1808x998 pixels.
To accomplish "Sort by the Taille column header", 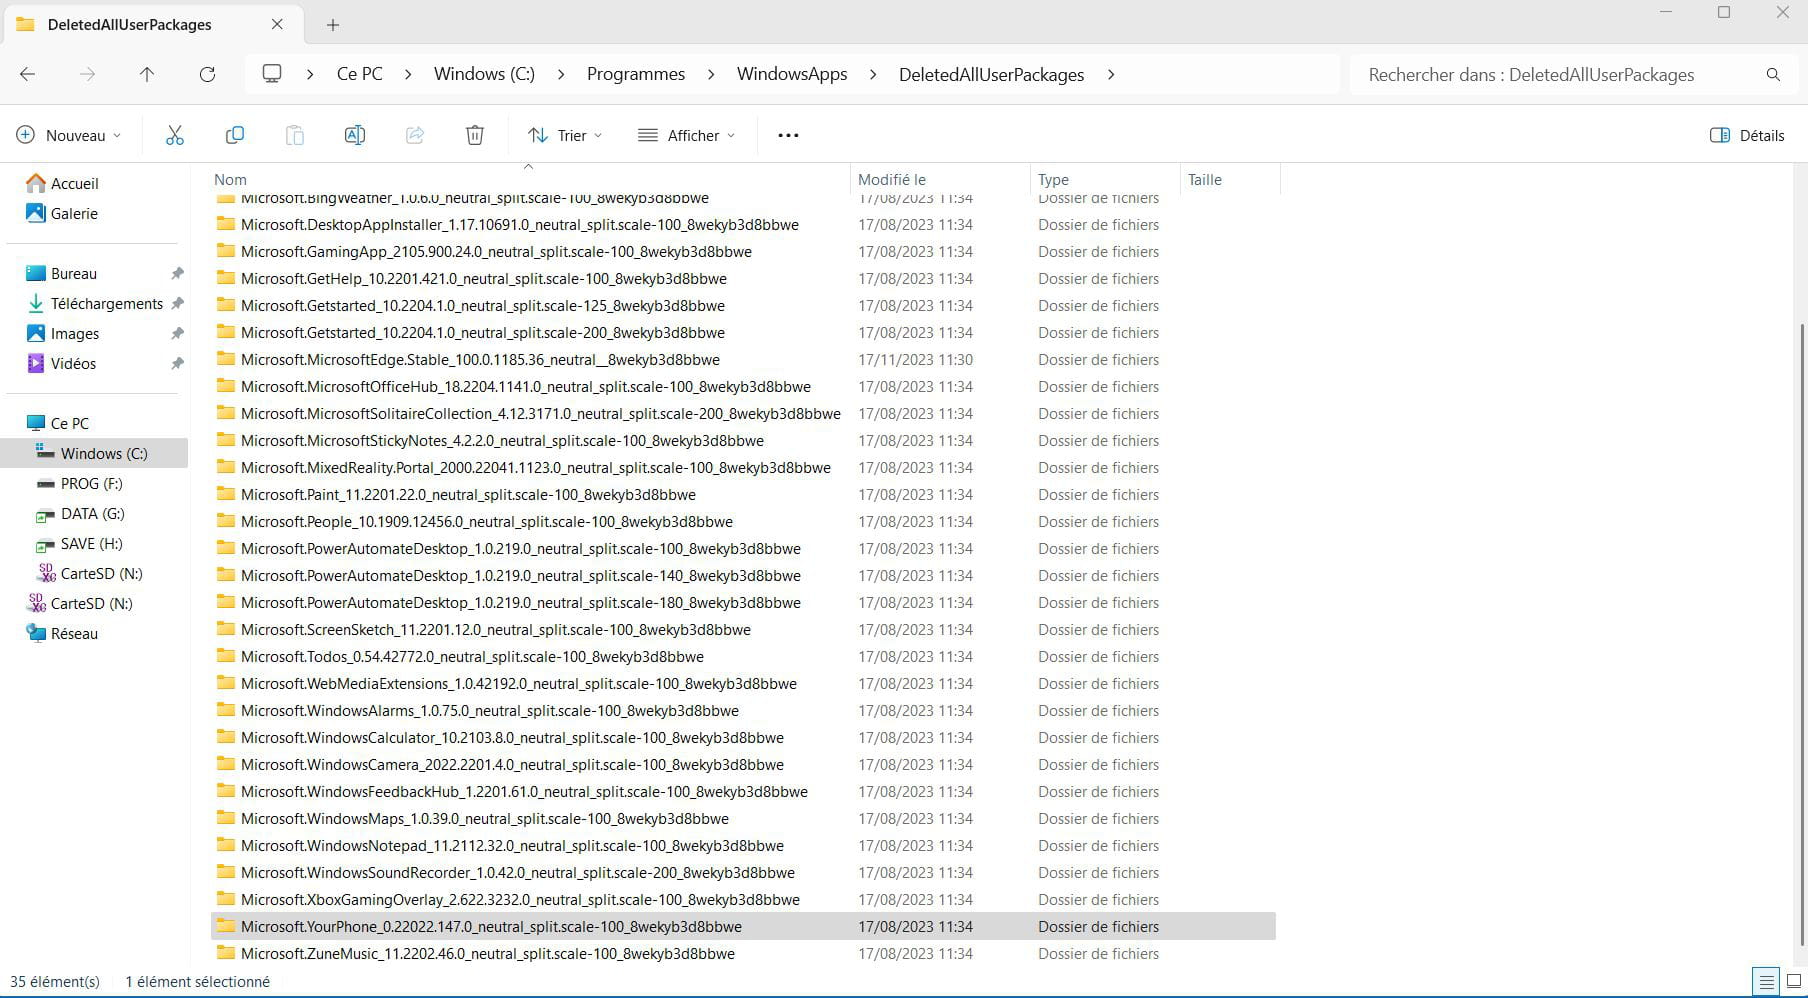I will [x=1229, y=179].
